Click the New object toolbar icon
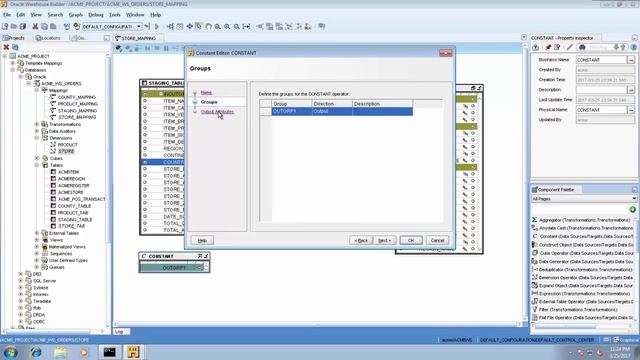 5,27
